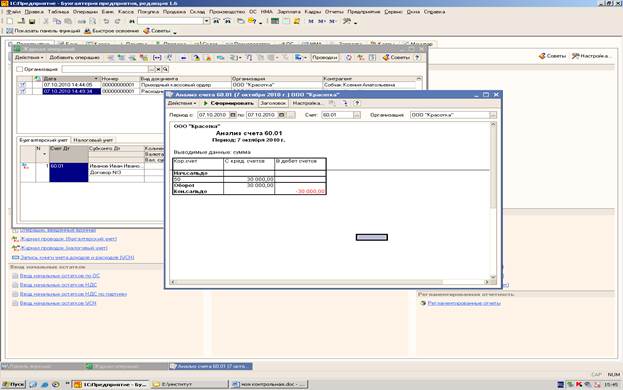This screenshot has width=623, height=390.
Task: Click the calendar icon beside Период с date
Action: coord(233,115)
